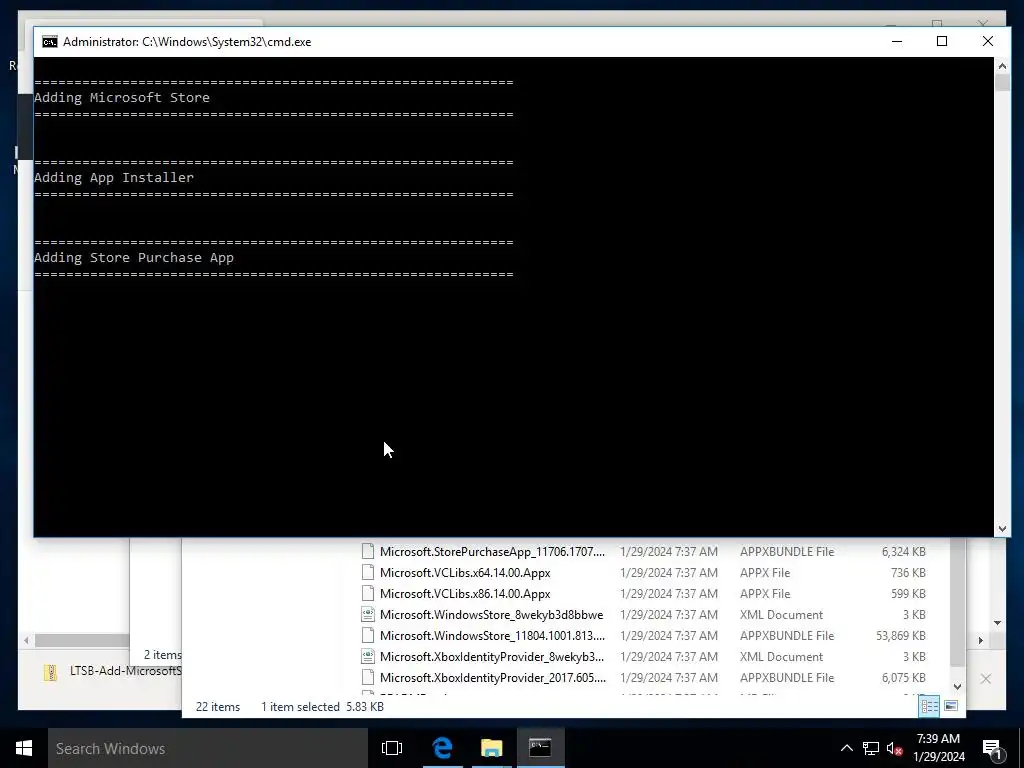Click the taskbar clock showing 7:39 AM
1024x768 pixels.
point(938,748)
